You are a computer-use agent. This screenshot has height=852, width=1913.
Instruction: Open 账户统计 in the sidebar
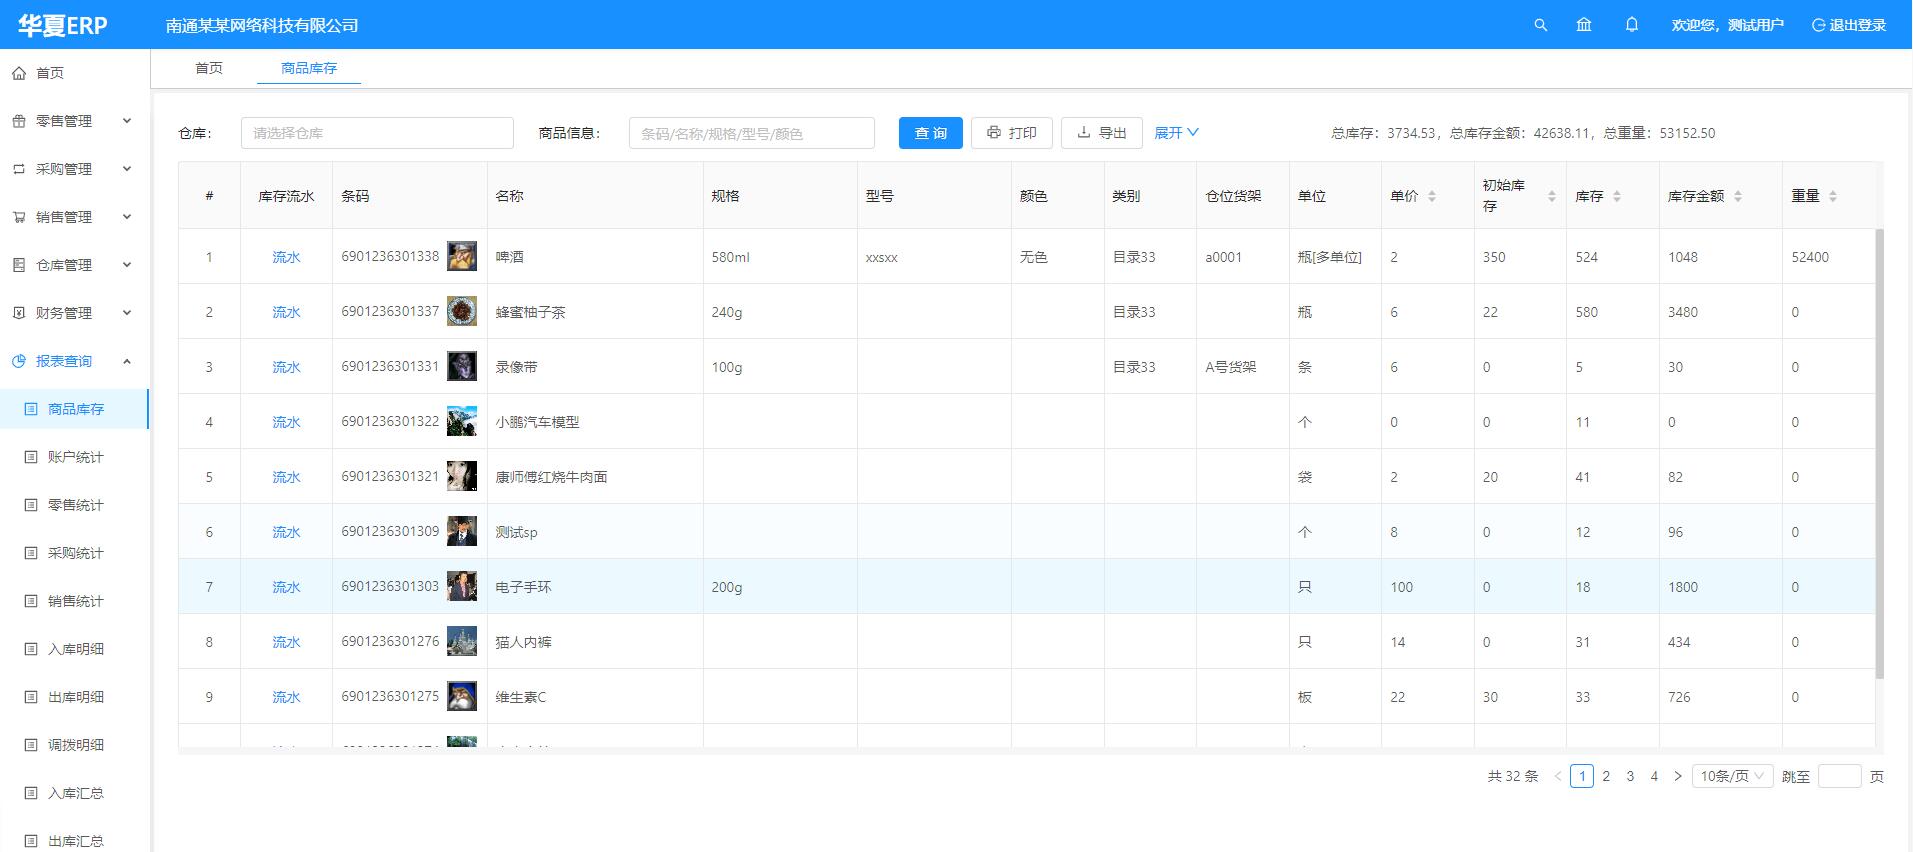tap(75, 457)
